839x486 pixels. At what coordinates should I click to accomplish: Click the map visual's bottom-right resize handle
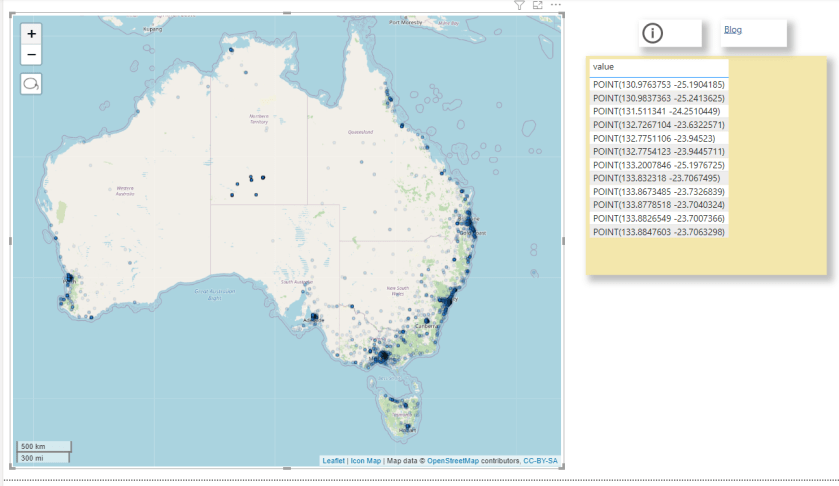tap(562, 467)
